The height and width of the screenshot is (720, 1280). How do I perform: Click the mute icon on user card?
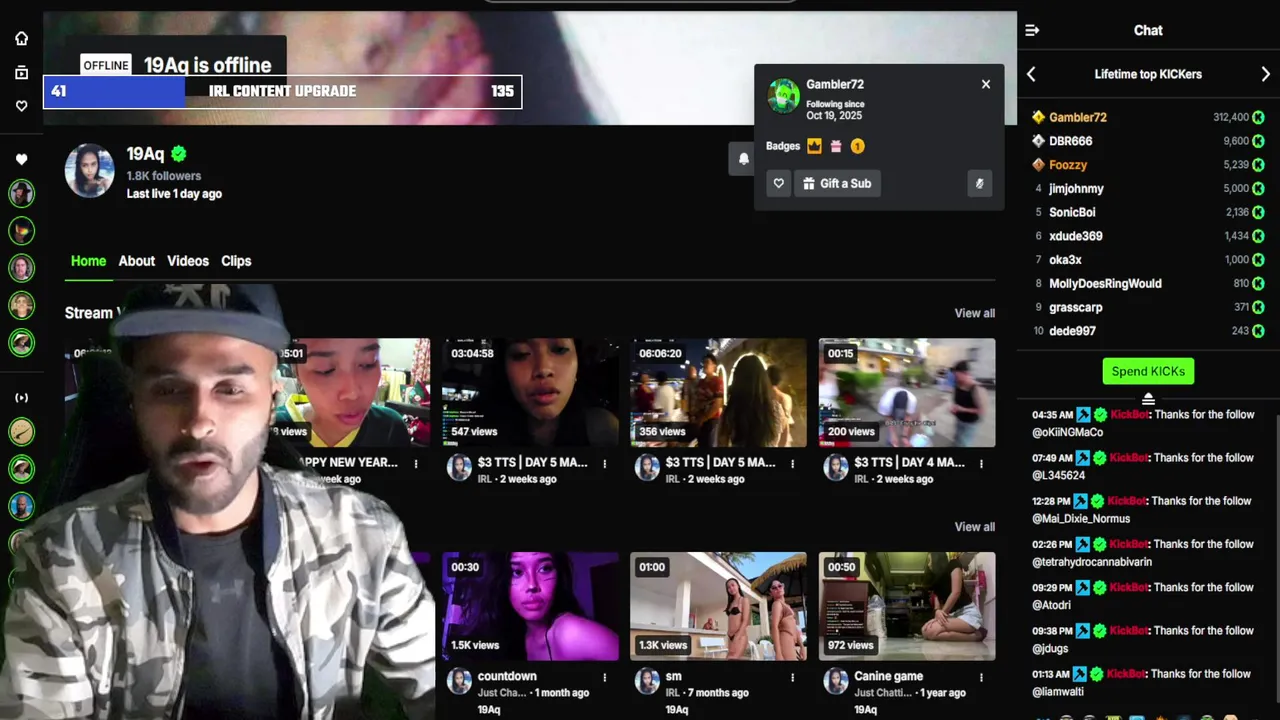coord(979,183)
